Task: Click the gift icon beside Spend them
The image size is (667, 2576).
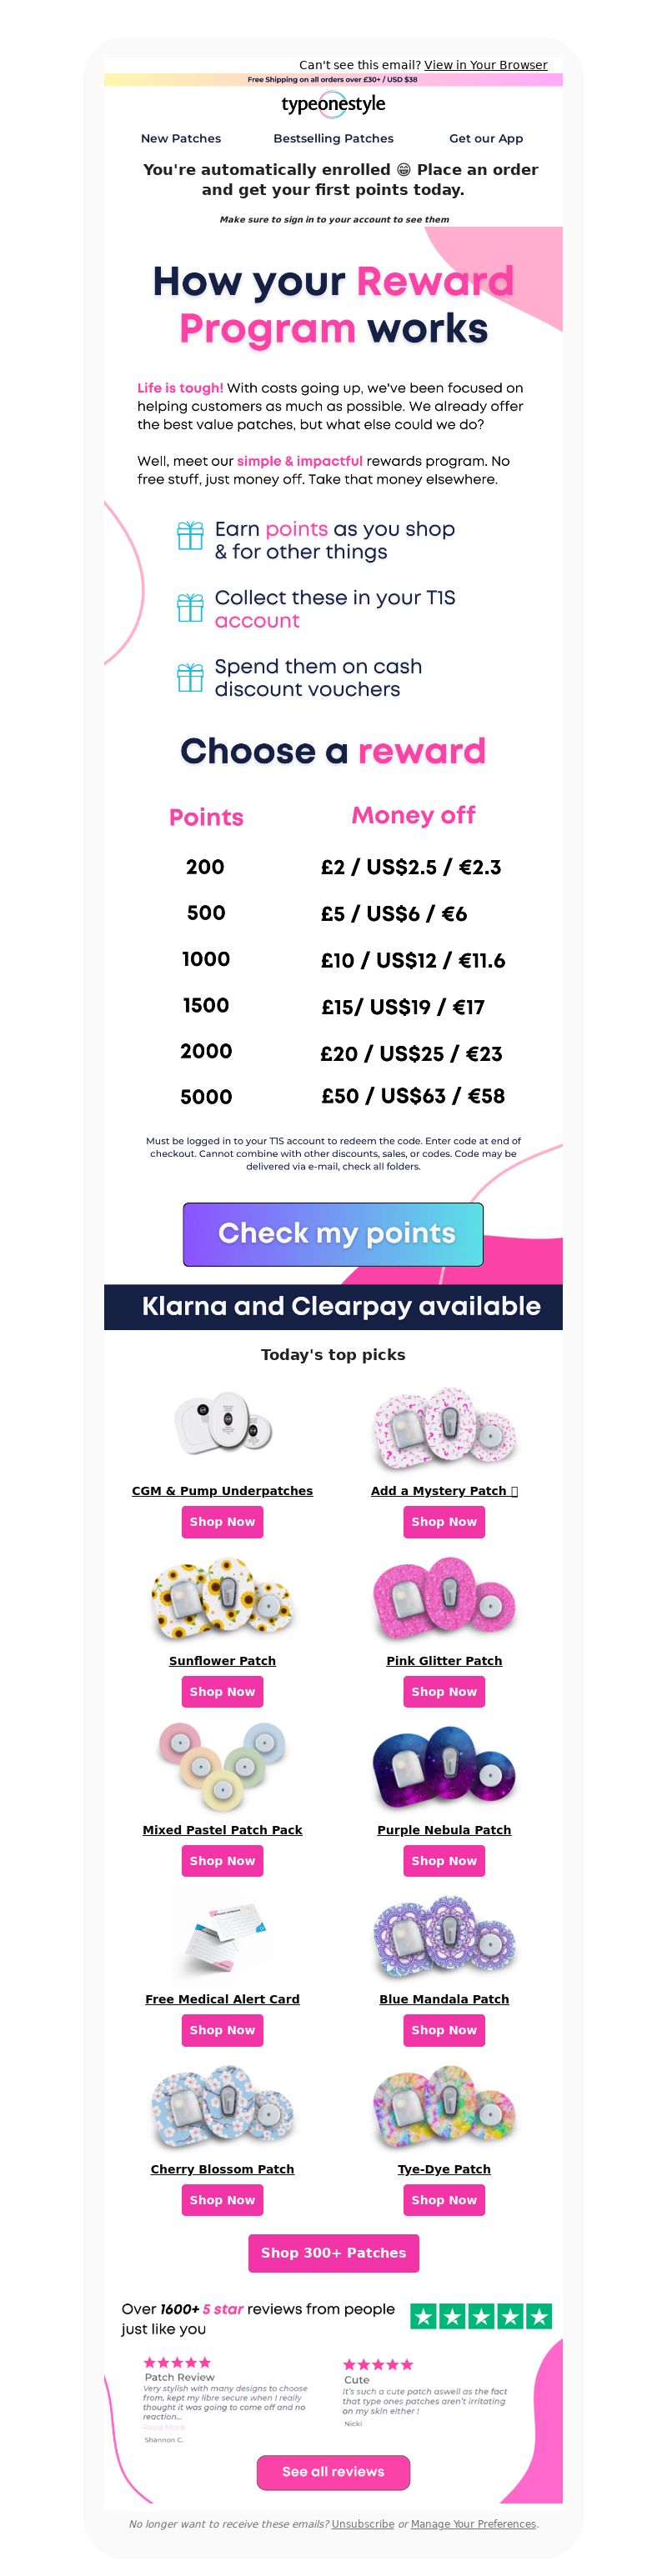Action: coord(190,677)
